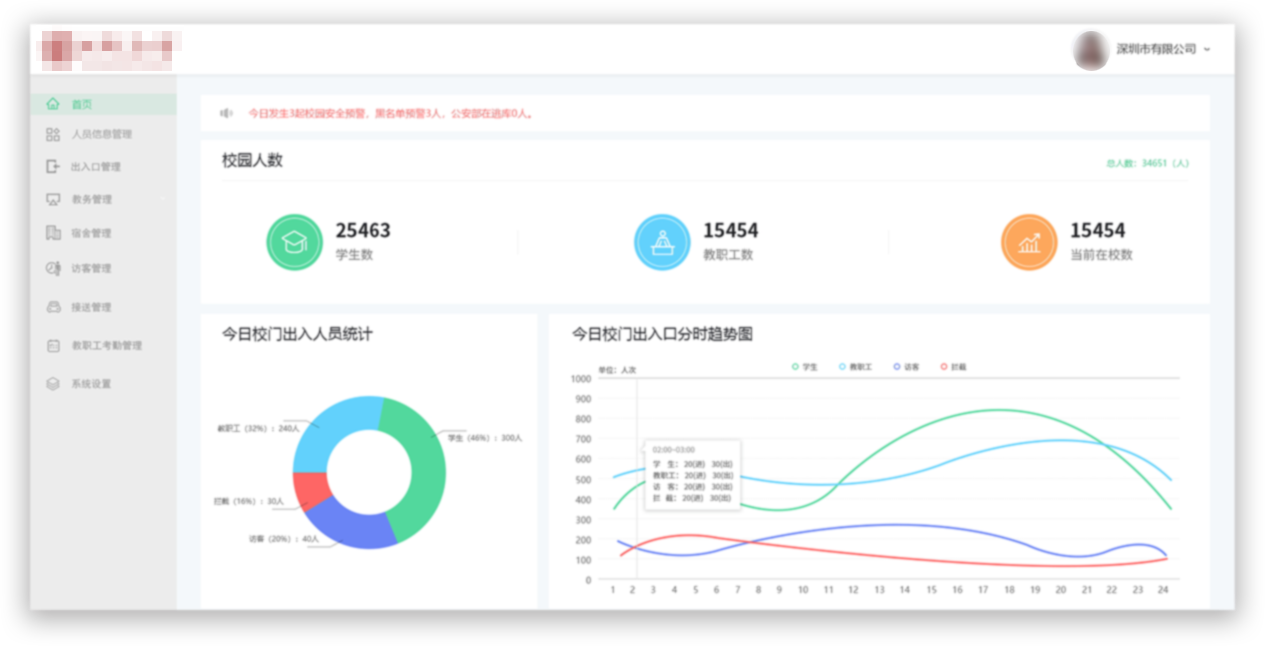Screen dimensions: 1265x646
Task: Click the 总人数 total count text
Action: click(x=1147, y=163)
